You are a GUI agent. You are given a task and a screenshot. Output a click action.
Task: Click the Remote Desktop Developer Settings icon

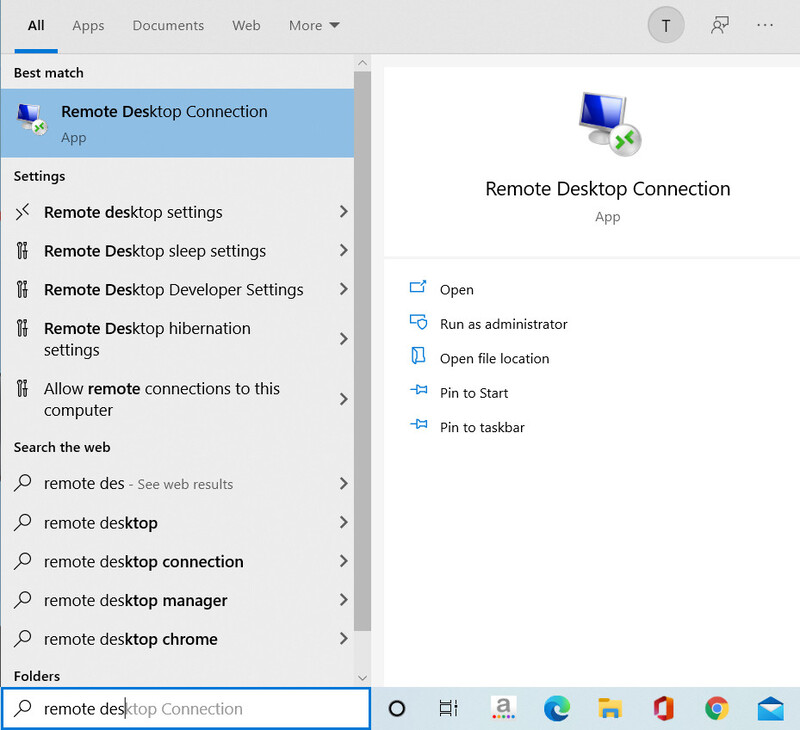[x=22, y=289]
